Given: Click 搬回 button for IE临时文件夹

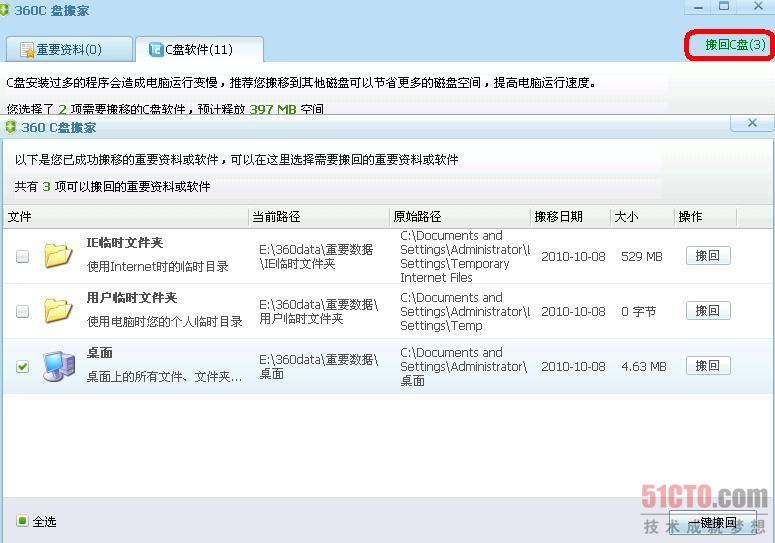Looking at the screenshot, I should (x=708, y=256).
